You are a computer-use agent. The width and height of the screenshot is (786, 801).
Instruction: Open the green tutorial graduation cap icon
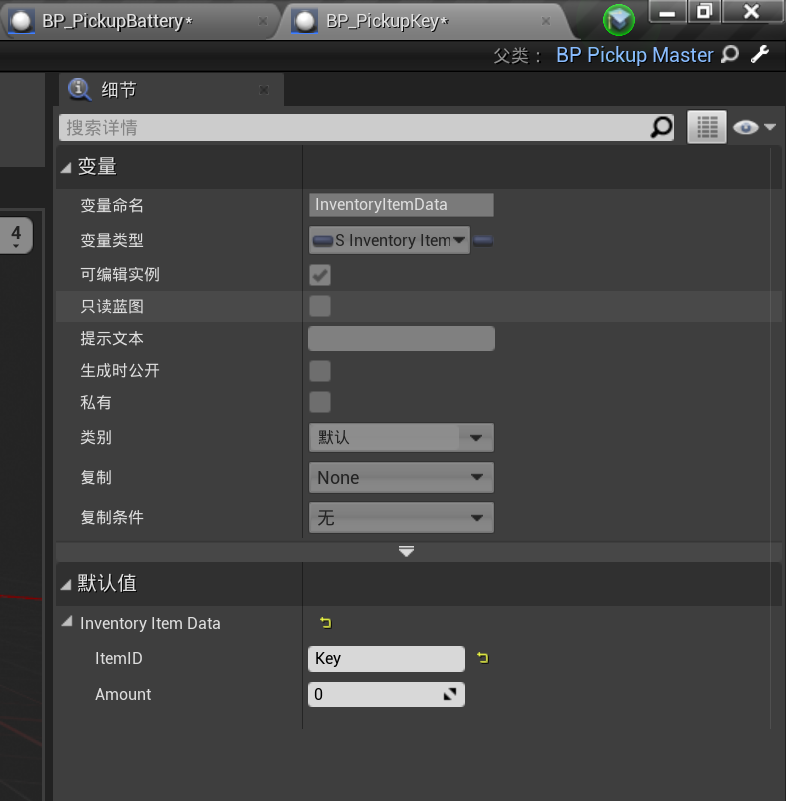[618, 20]
